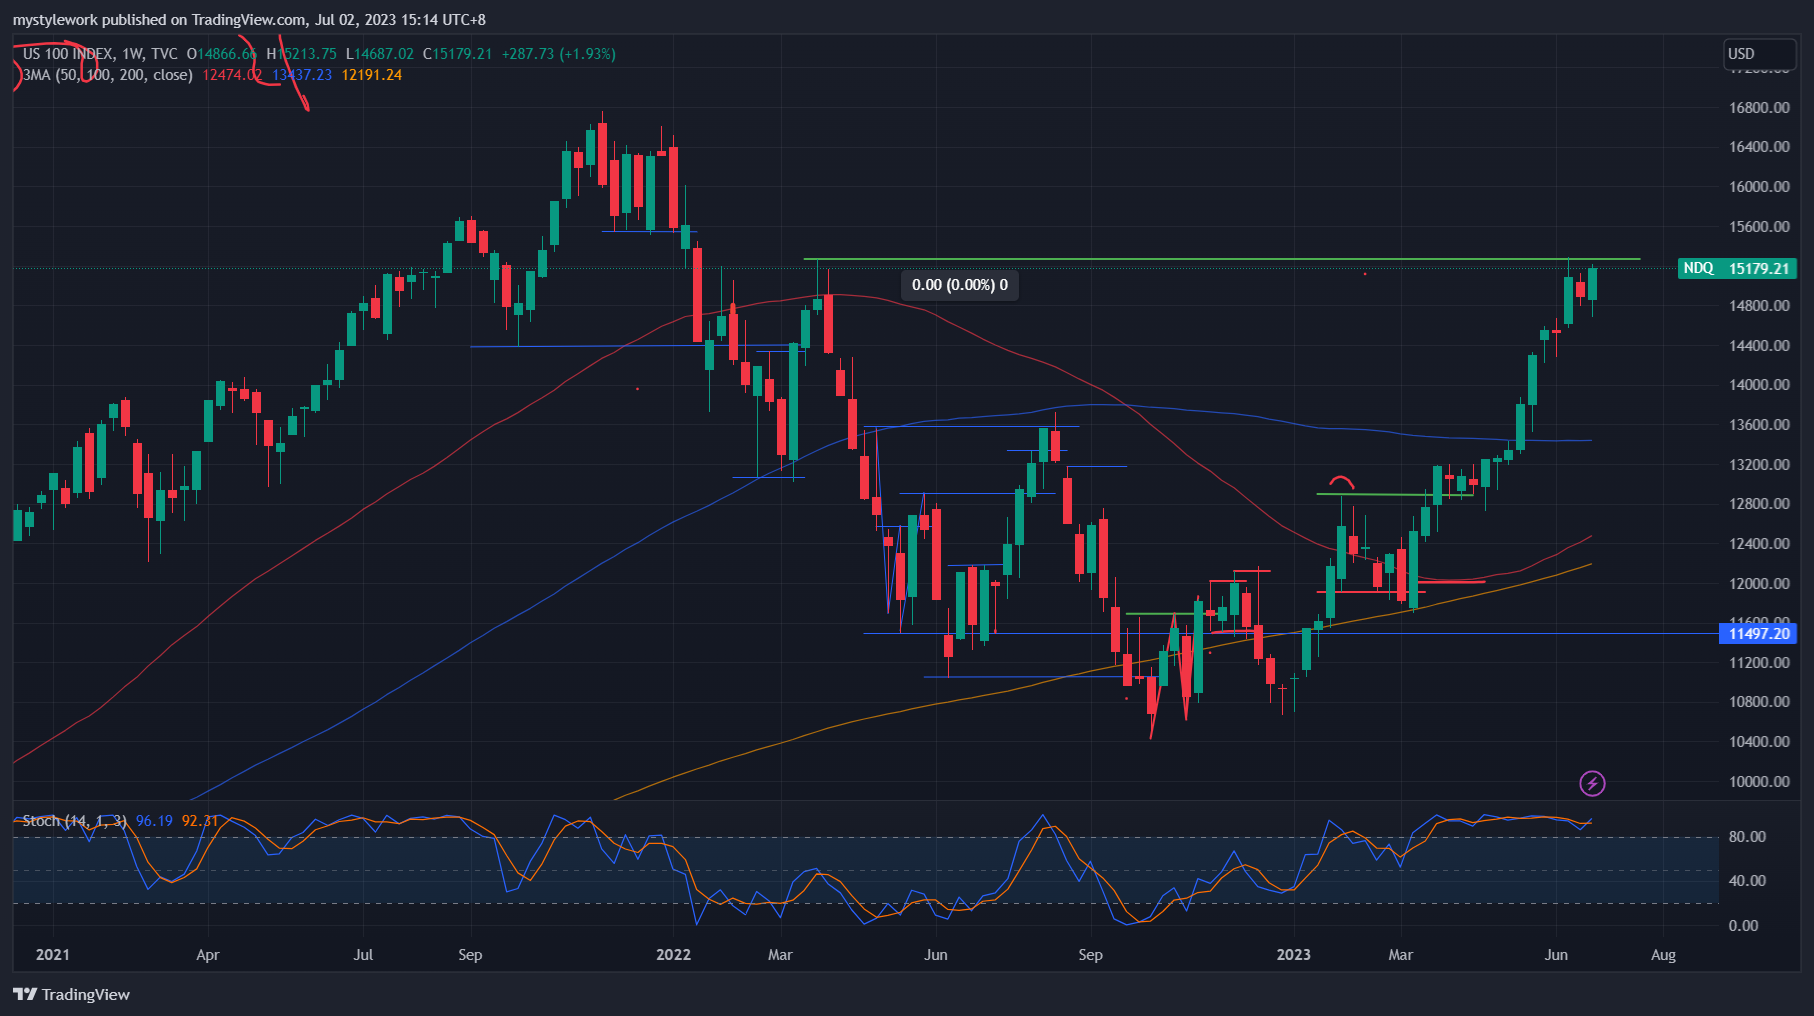The width and height of the screenshot is (1814, 1016).
Task: Click the 2021 label on time axis
Action: coord(53,955)
